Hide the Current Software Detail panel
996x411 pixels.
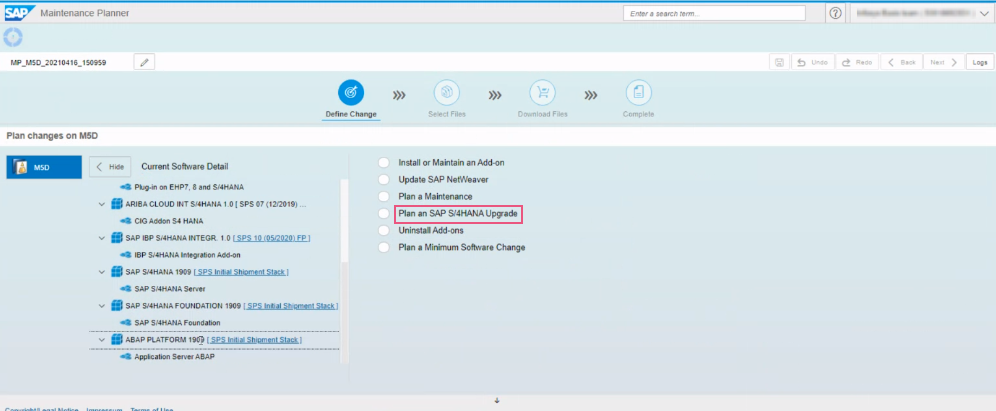click(110, 167)
